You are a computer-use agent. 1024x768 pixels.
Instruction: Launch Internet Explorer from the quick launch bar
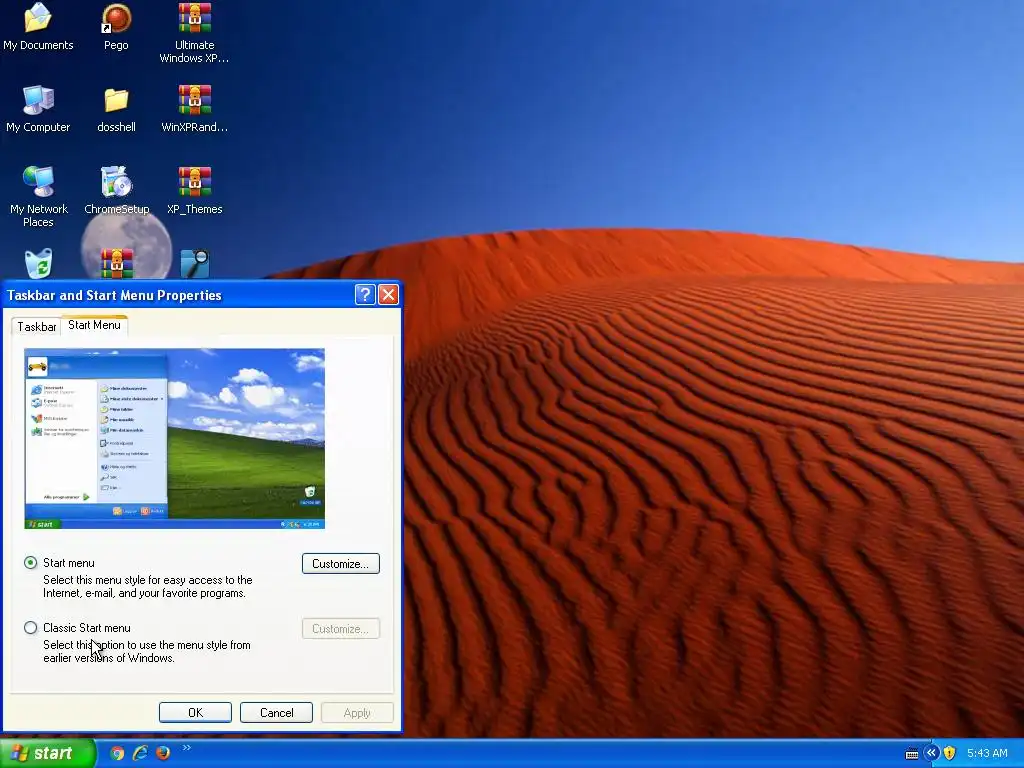[x=140, y=753]
